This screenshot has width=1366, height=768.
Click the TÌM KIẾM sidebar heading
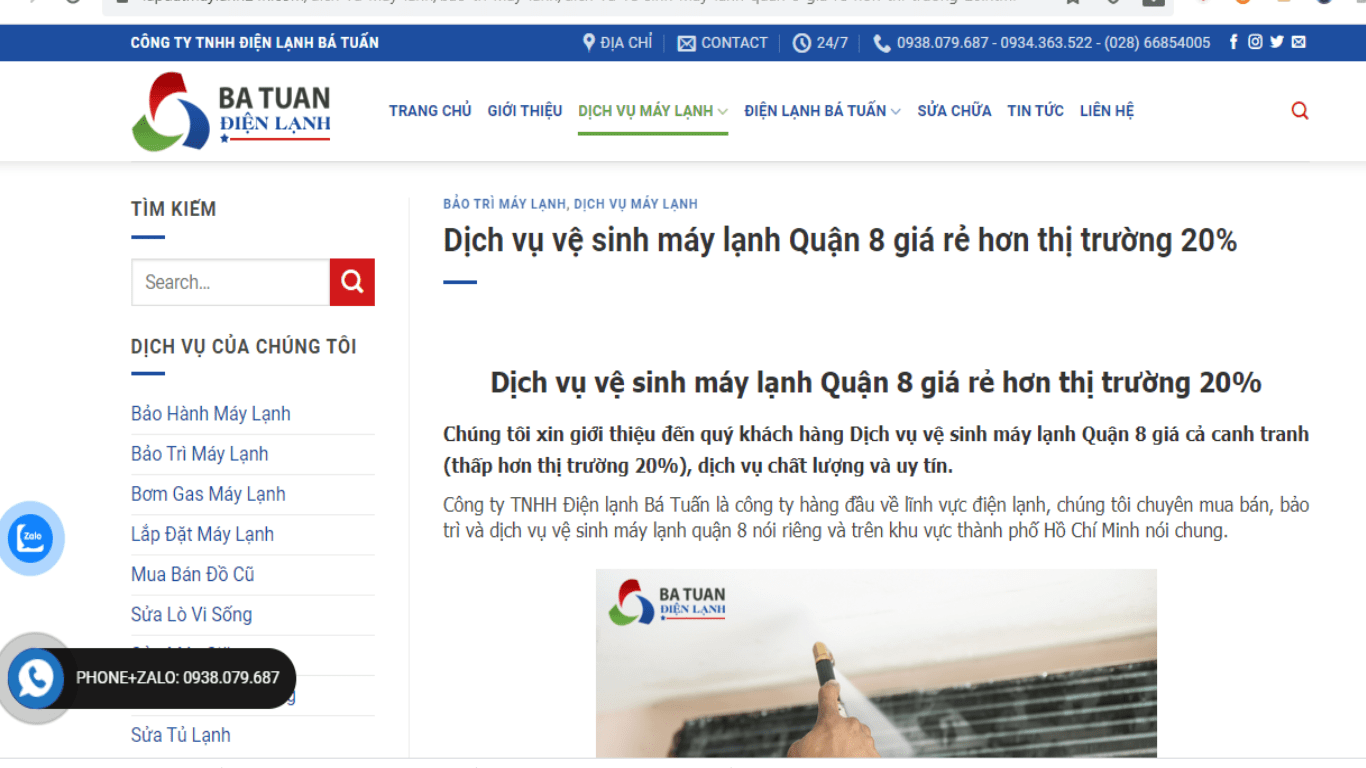(x=173, y=208)
